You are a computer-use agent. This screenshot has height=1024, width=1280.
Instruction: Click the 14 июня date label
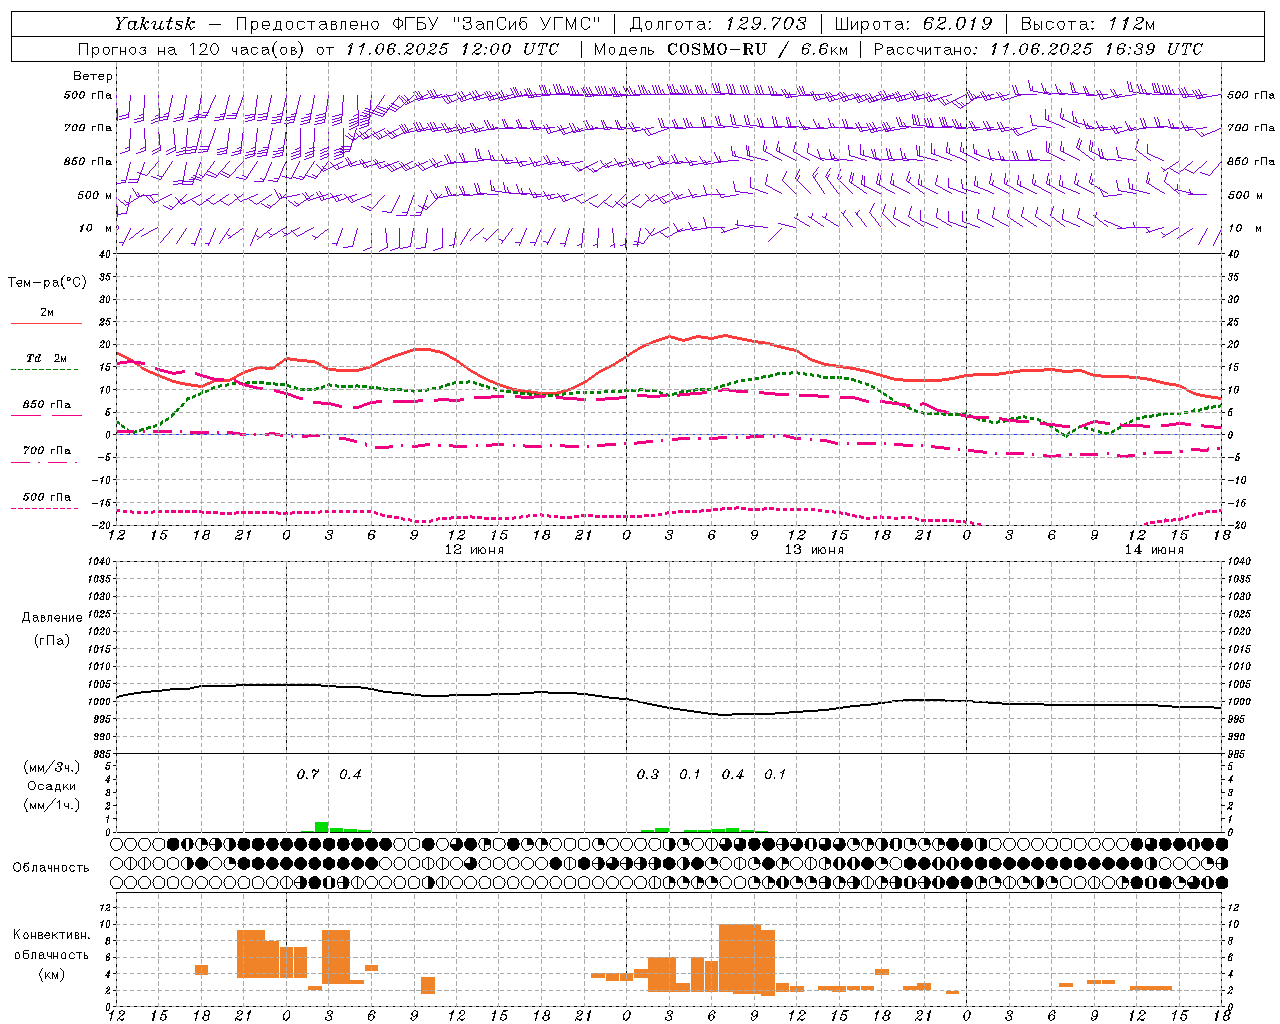1154,550
